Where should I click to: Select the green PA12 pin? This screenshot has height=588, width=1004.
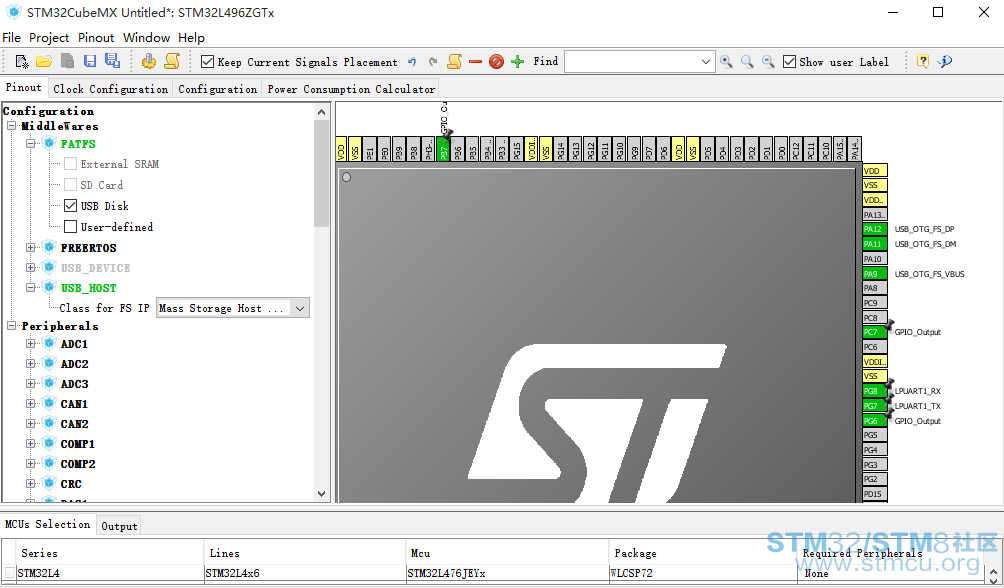pos(874,229)
